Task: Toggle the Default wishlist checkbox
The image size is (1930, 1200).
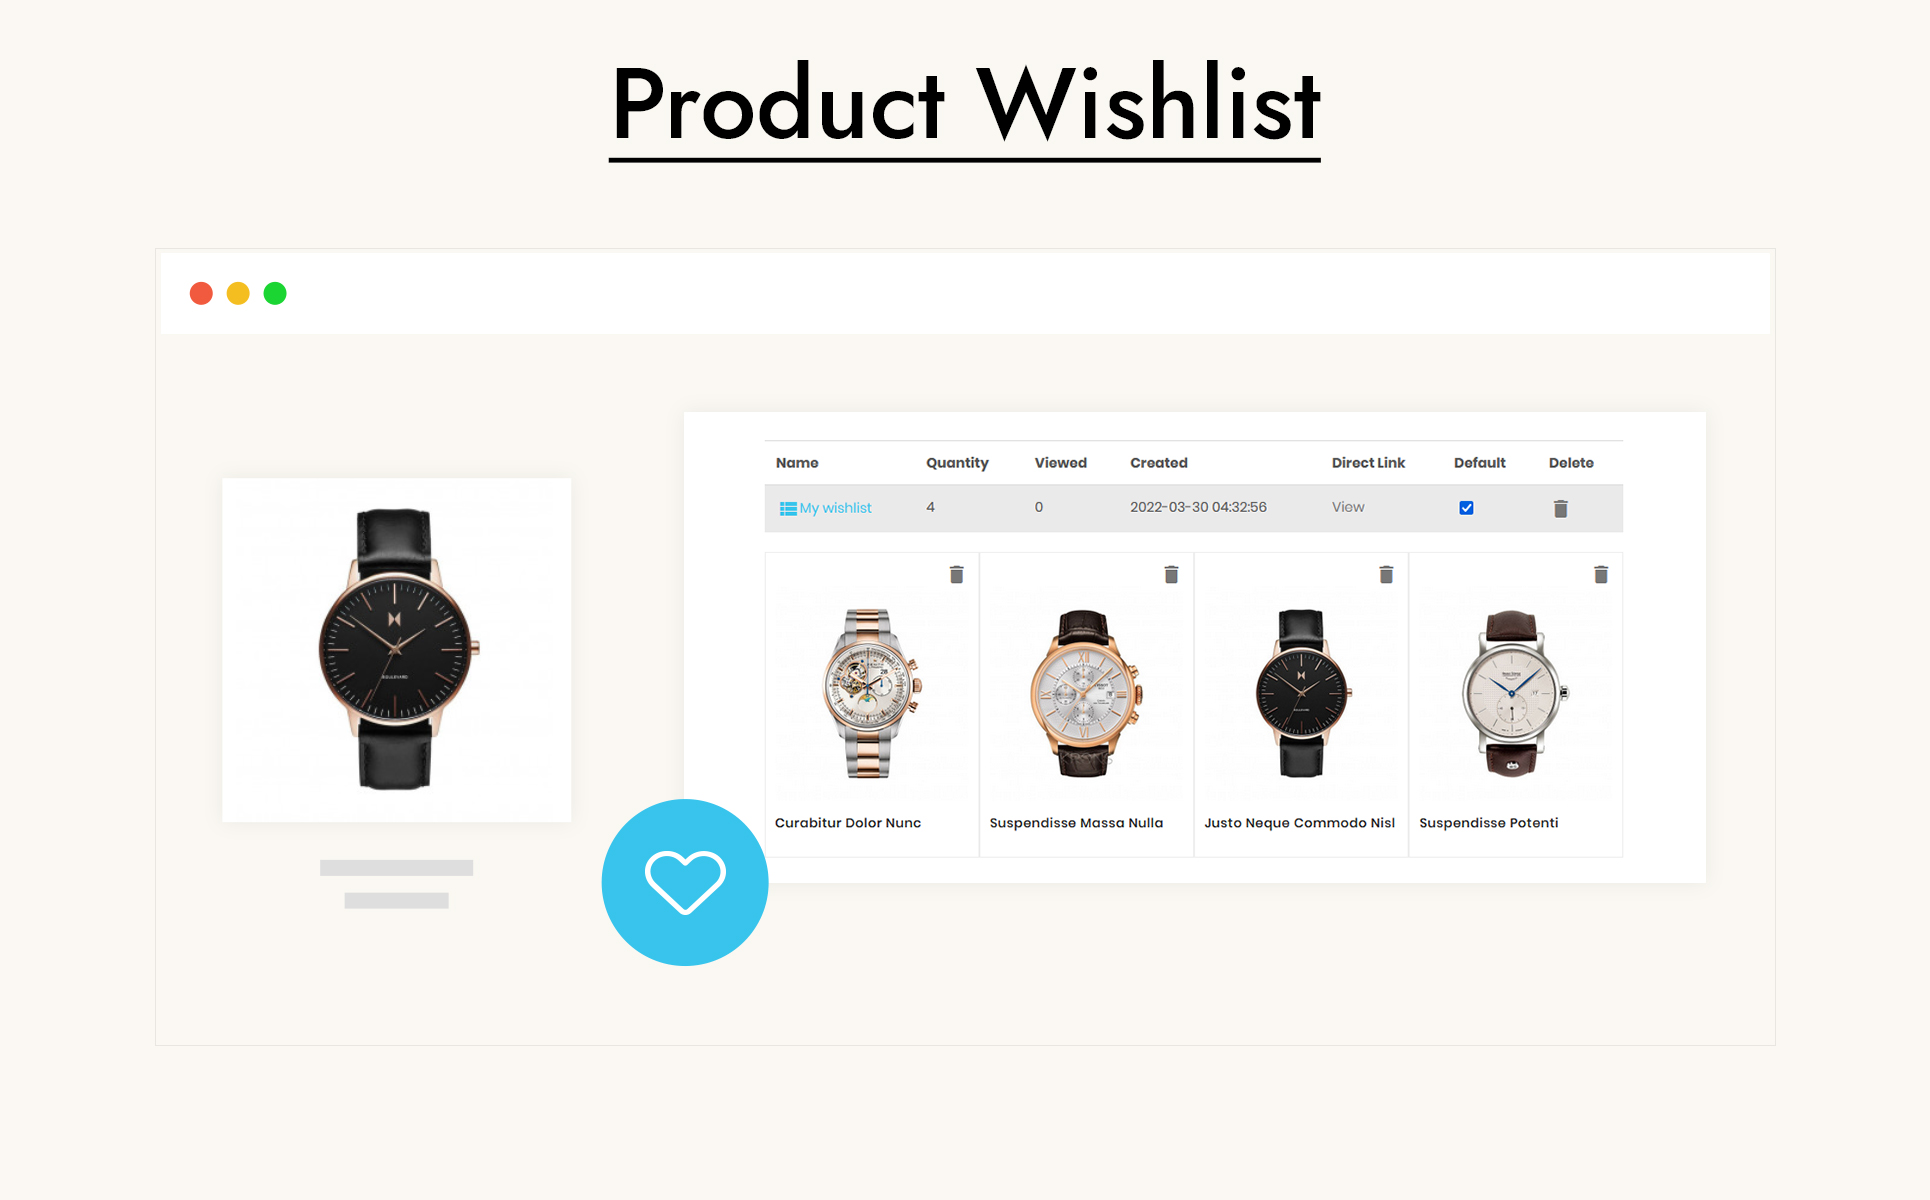Action: [1466, 508]
